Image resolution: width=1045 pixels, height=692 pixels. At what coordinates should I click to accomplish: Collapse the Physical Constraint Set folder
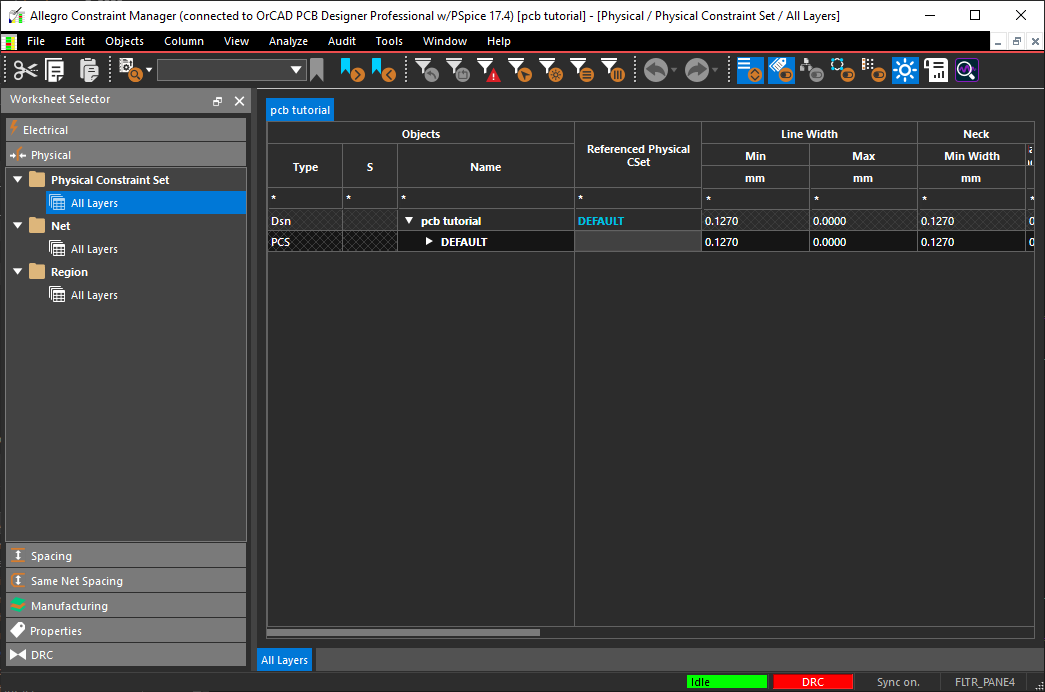click(x=17, y=180)
